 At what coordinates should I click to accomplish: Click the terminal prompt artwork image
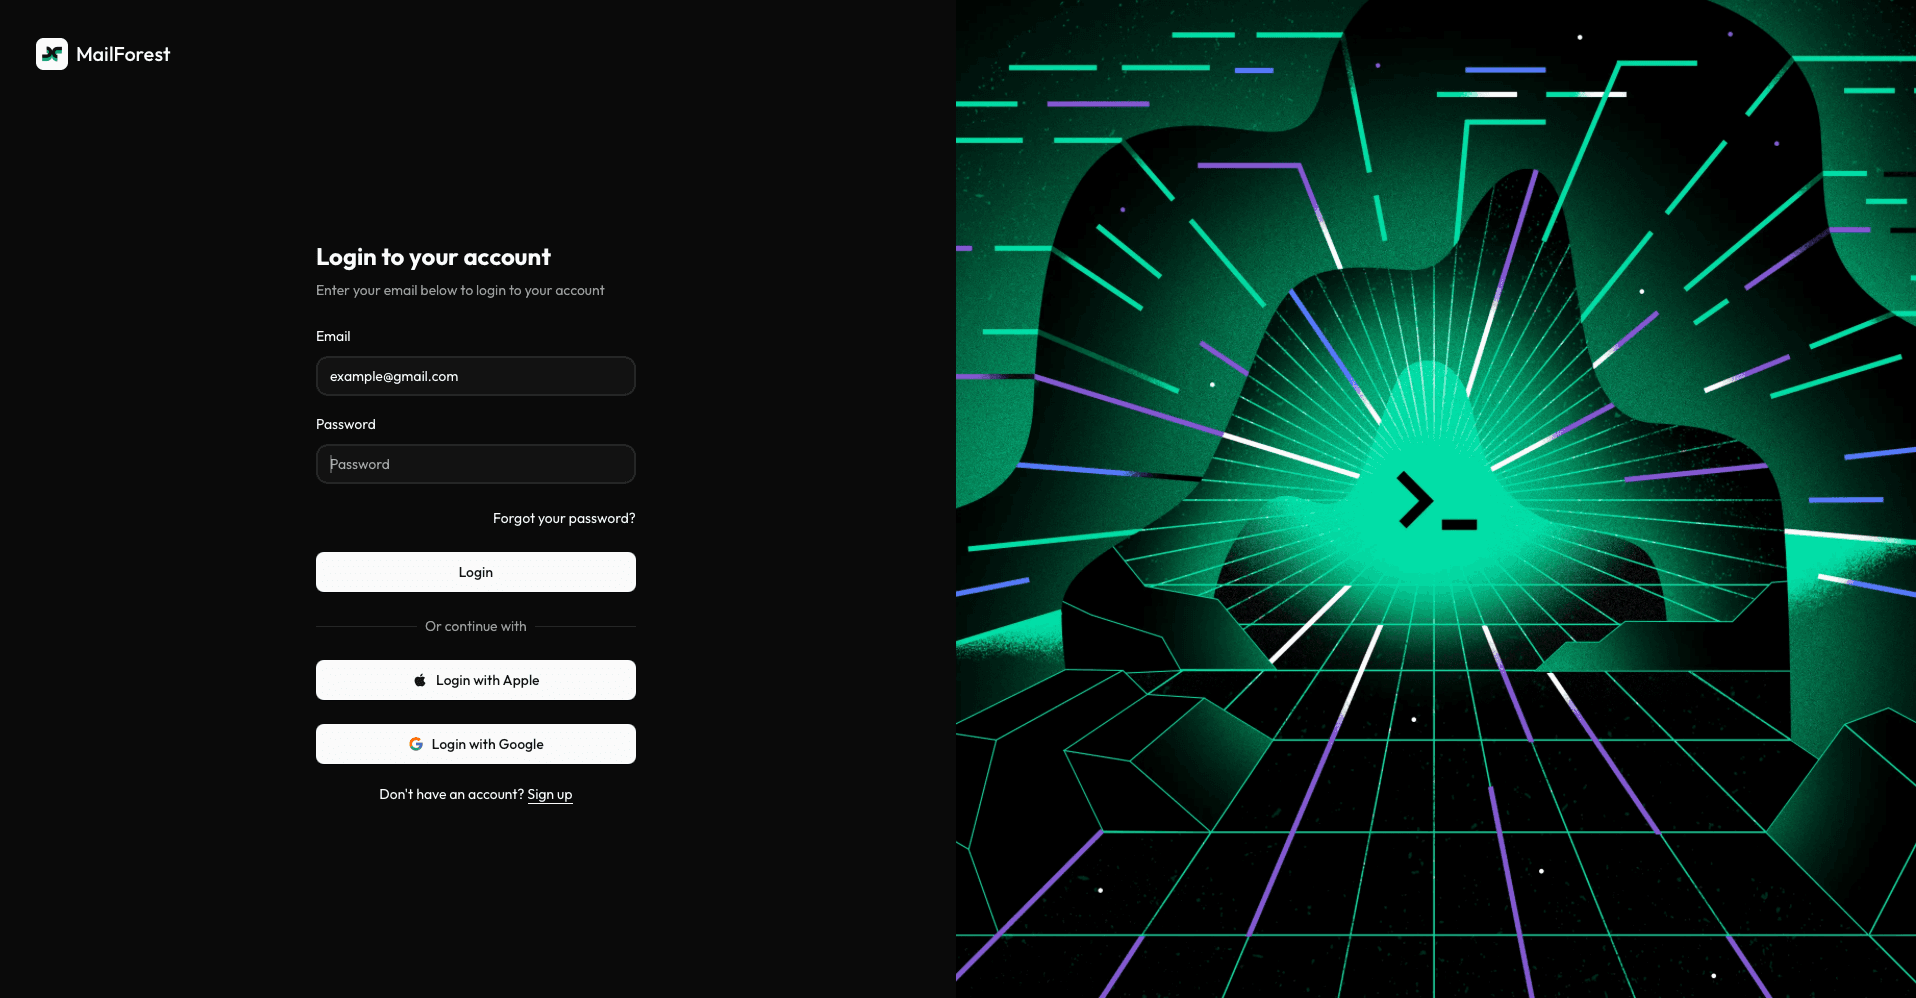[1436, 499]
